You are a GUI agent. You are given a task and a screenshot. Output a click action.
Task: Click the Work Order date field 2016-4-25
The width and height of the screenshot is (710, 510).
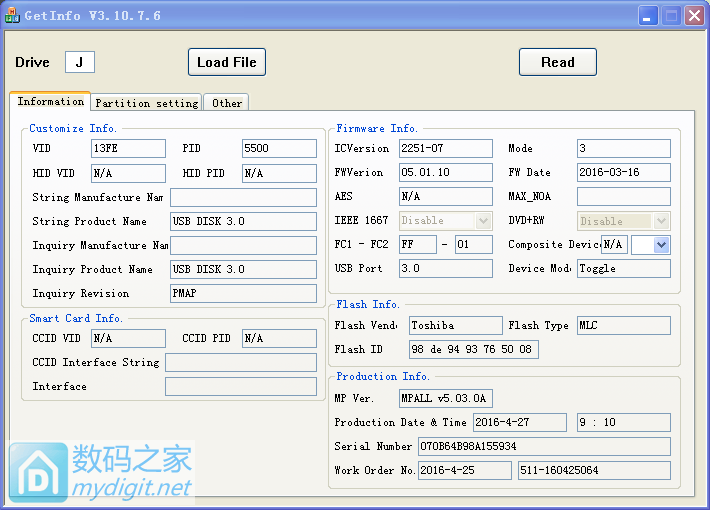click(x=465, y=471)
